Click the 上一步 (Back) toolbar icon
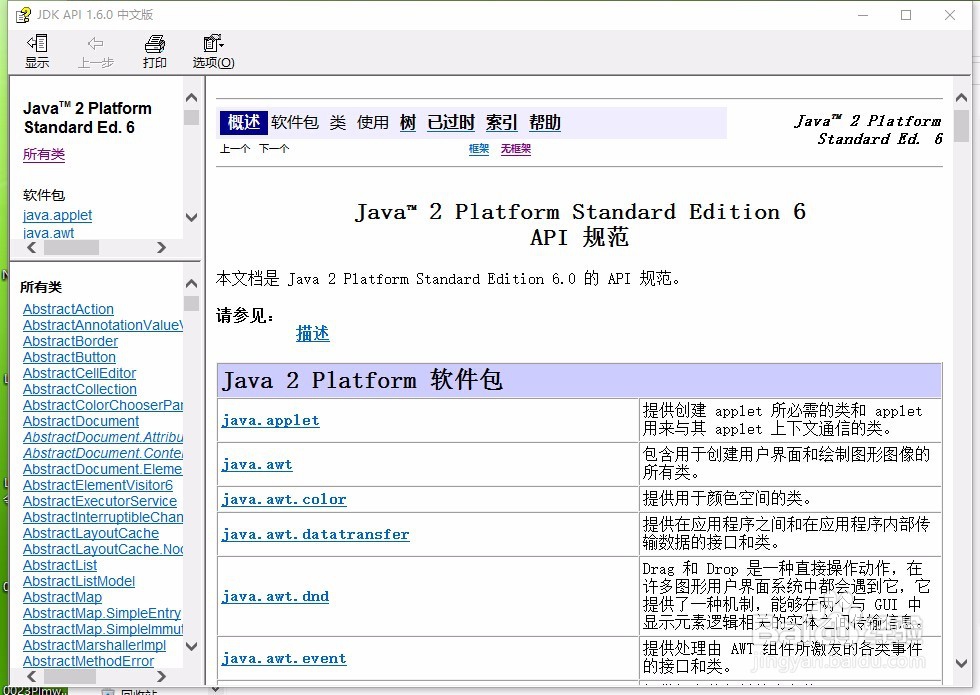 pyautogui.click(x=96, y=51)
